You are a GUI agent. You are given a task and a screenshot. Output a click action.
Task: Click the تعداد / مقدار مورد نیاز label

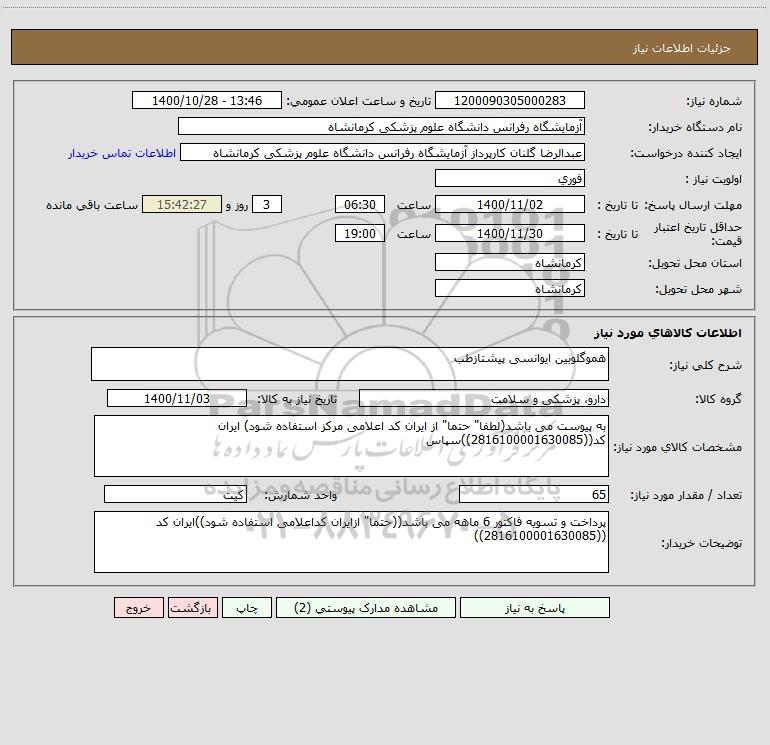coord(686,496)
